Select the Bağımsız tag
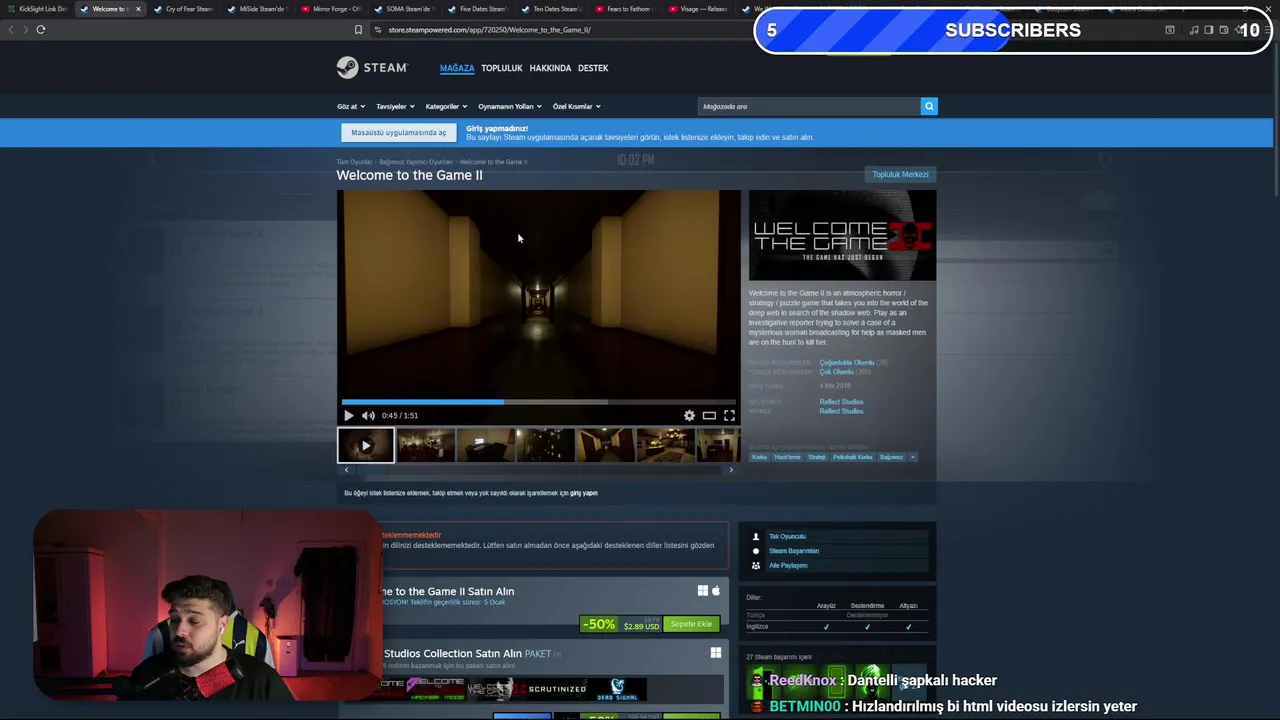 coord(891,457)
